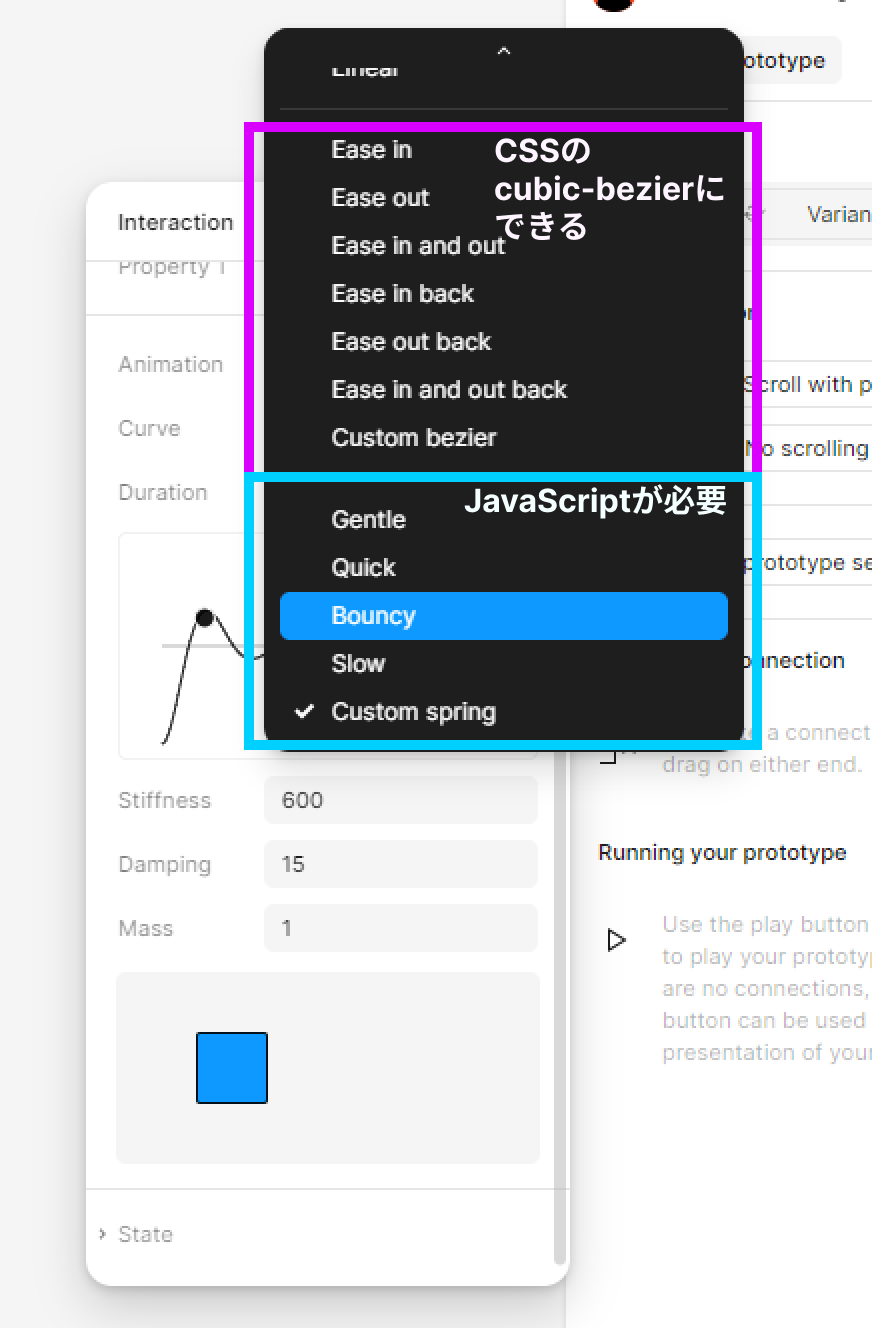Select the Slow spring preset
872x1328 pixels.
(358, 664)
